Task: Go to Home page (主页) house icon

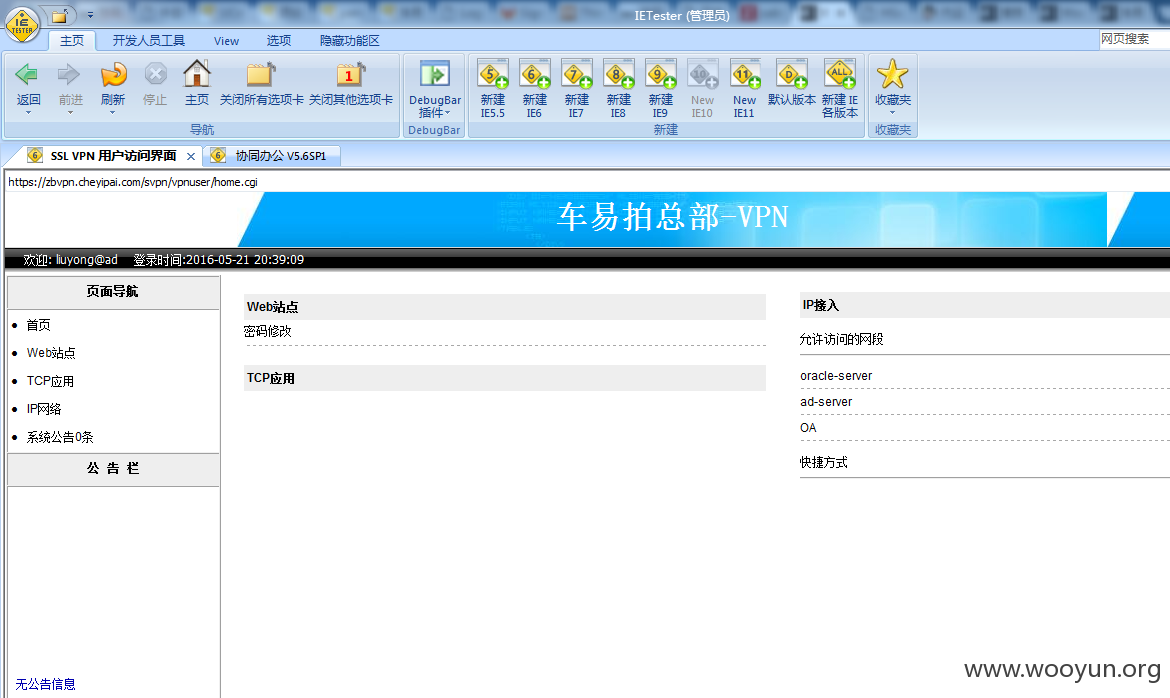Action: tap(197, 74)
